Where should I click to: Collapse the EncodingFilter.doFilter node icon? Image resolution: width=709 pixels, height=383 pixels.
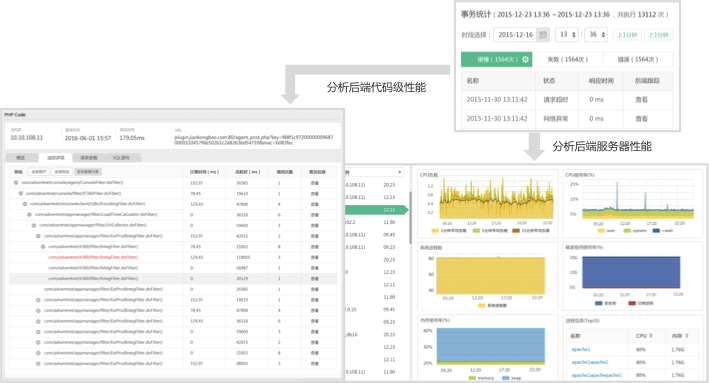coord(25,204)
